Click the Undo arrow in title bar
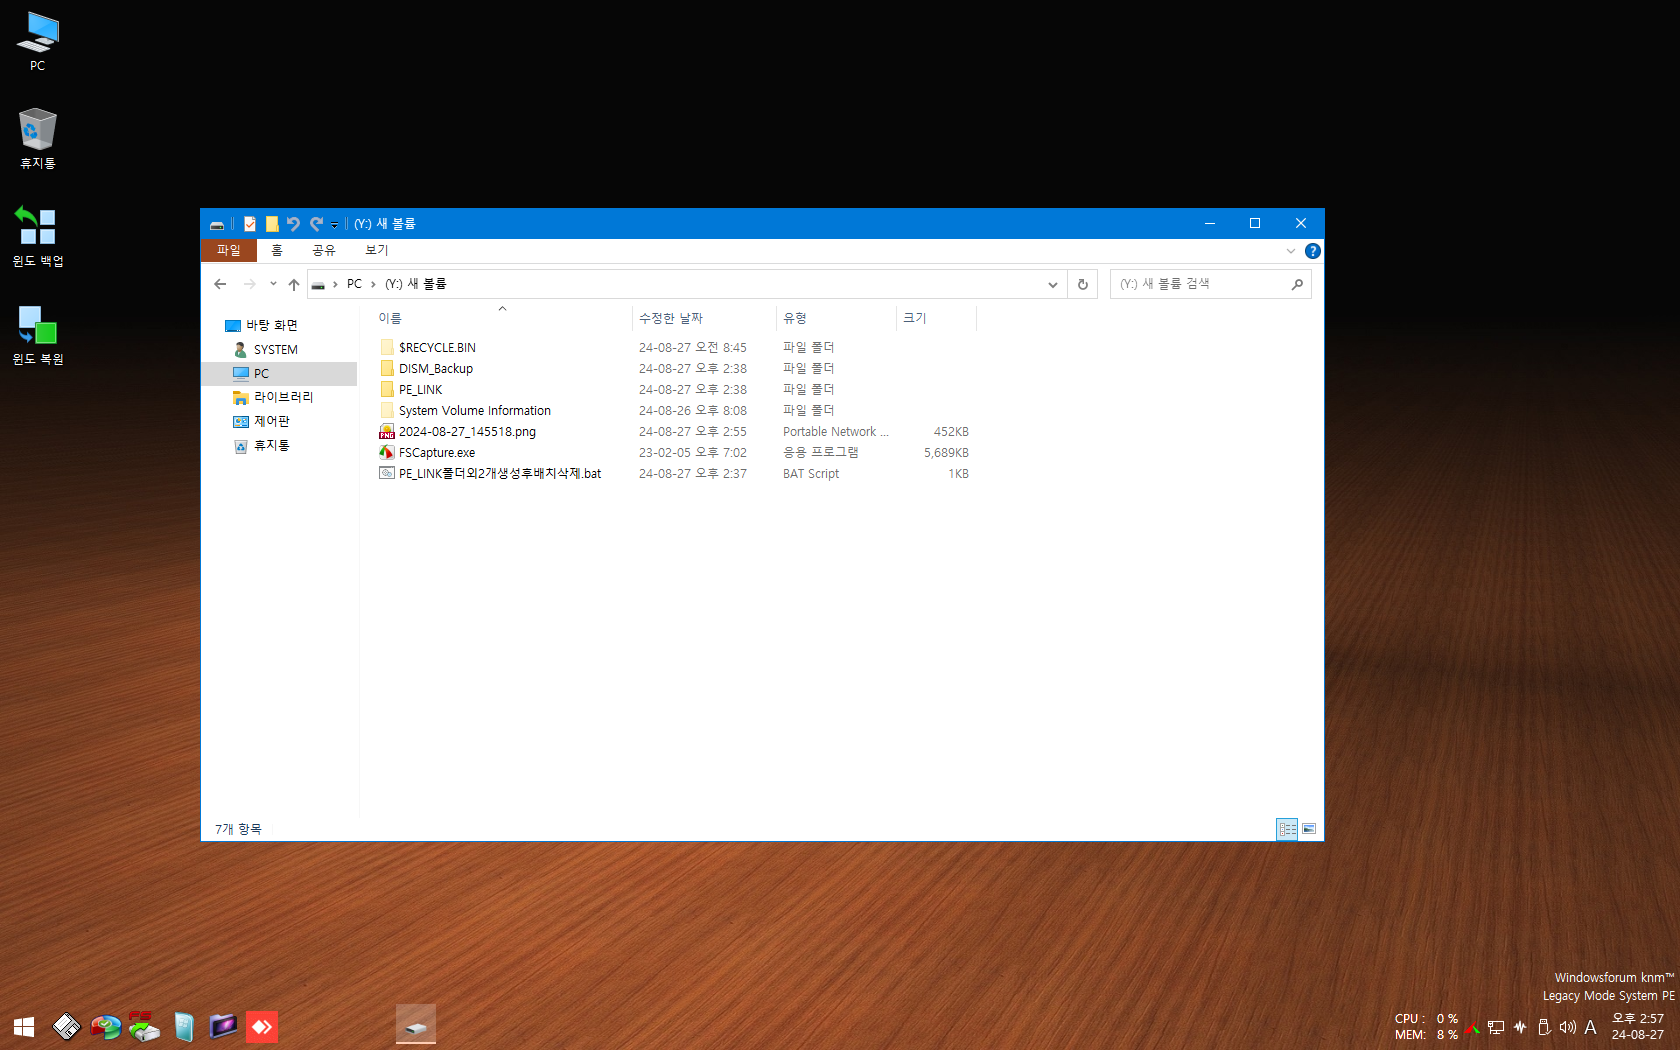Image resolution: width=1680 pixels, height=1050 pixels. point(293,224)
